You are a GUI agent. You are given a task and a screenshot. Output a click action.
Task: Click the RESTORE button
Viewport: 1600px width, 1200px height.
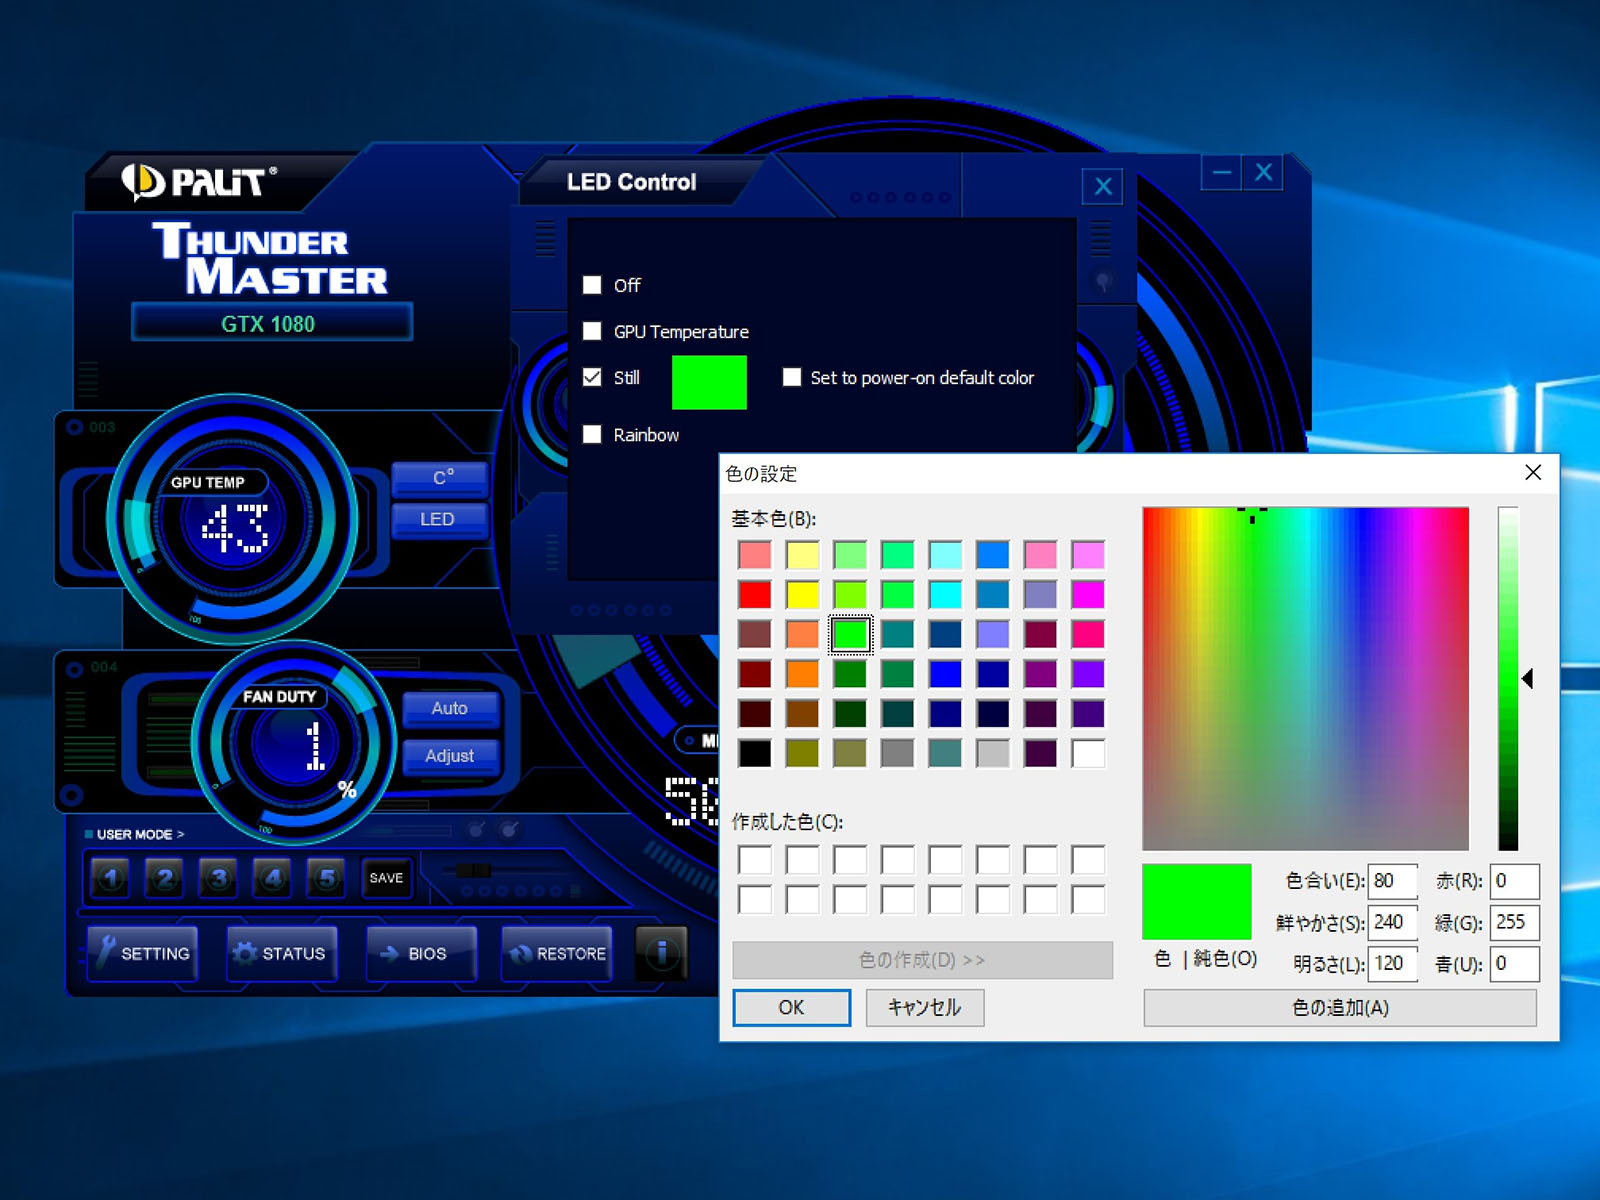tap(558, 953)
